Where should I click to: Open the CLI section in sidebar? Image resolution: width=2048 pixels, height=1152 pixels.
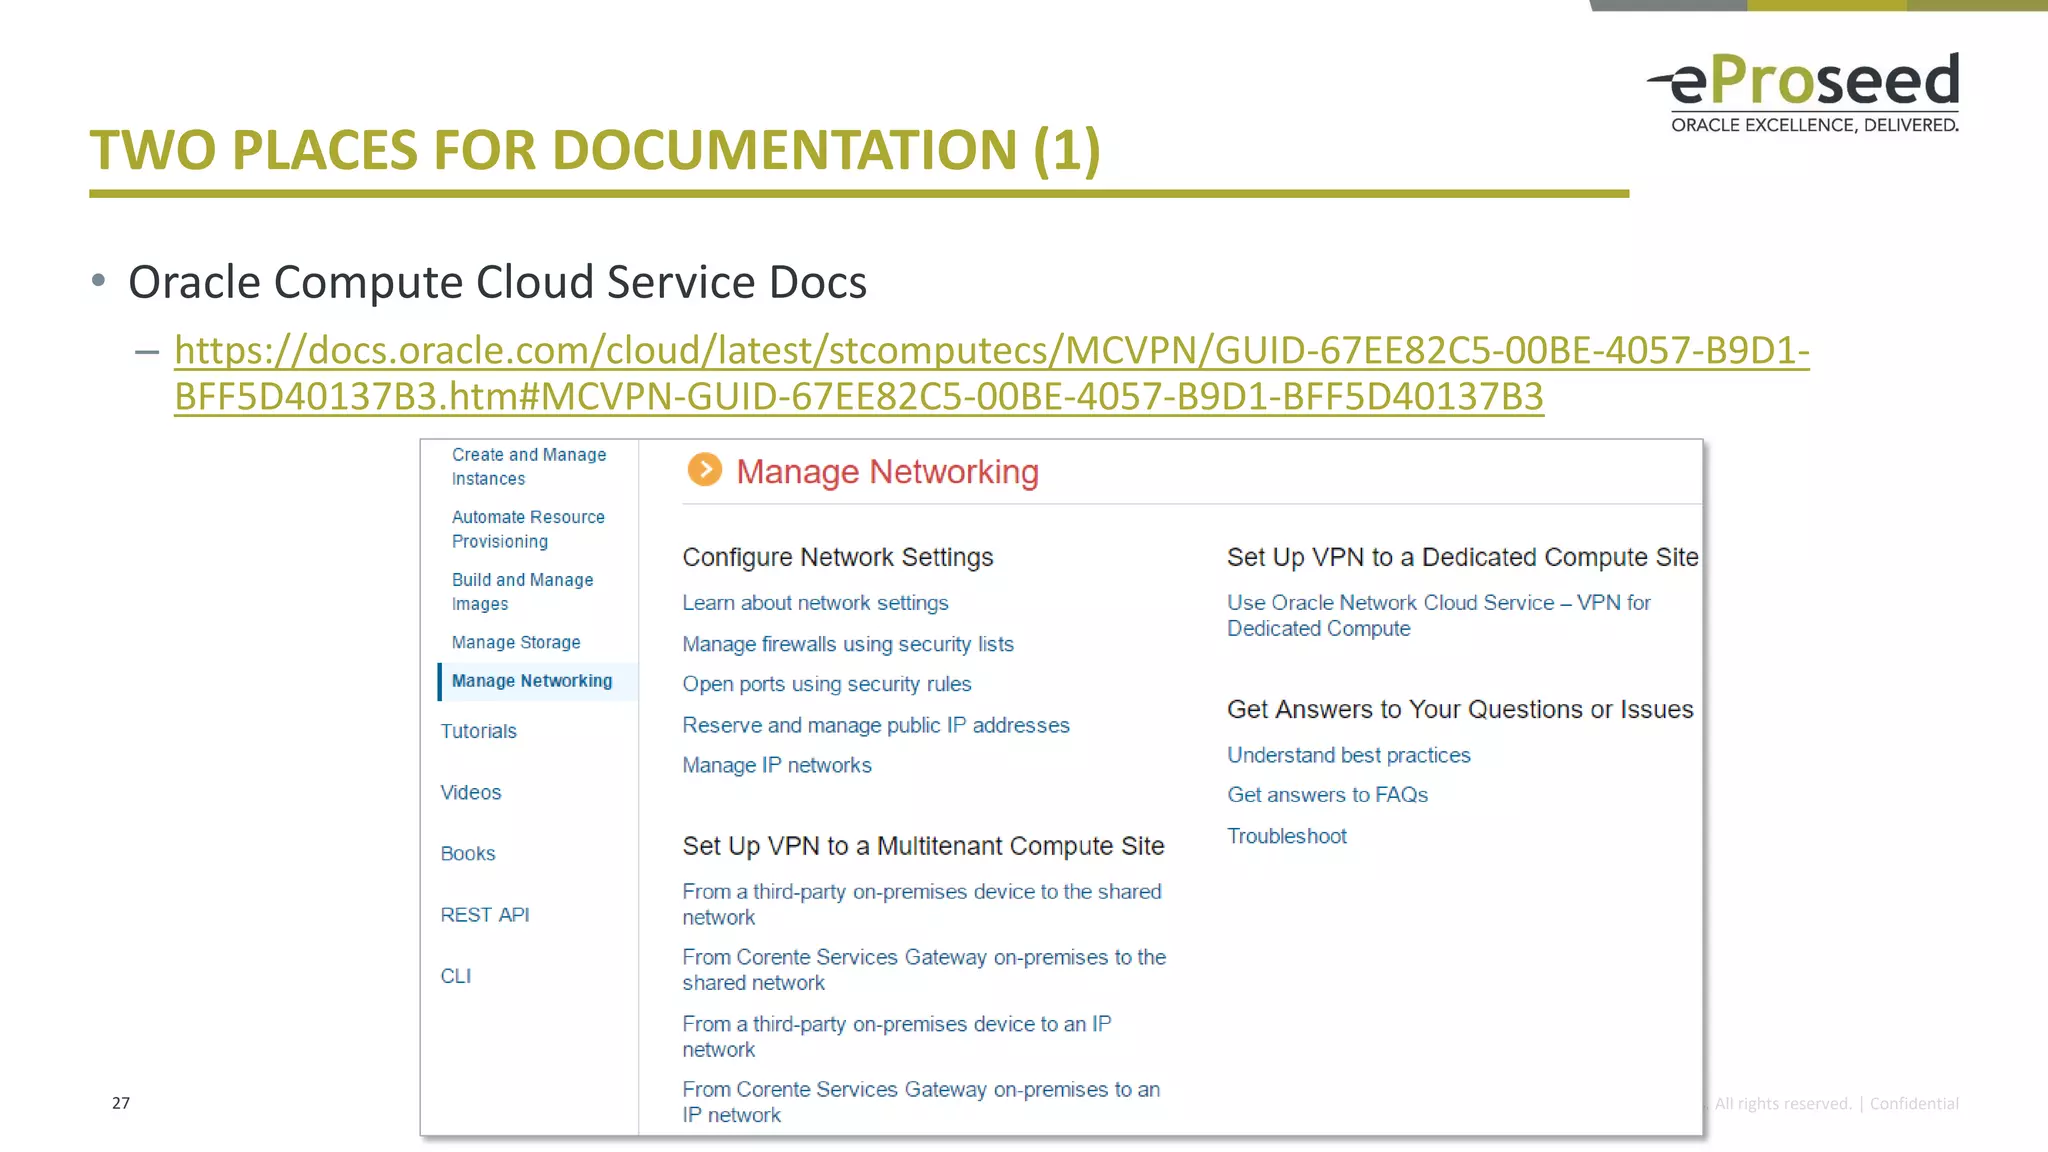pyautogui.click(x=455, y=976)
